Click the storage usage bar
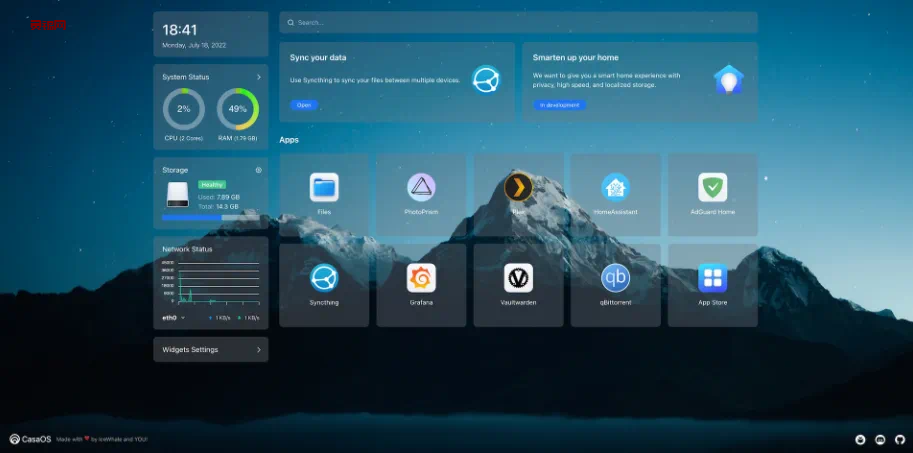Viewport: 913px width, 453px height. (x=210, y=217)
